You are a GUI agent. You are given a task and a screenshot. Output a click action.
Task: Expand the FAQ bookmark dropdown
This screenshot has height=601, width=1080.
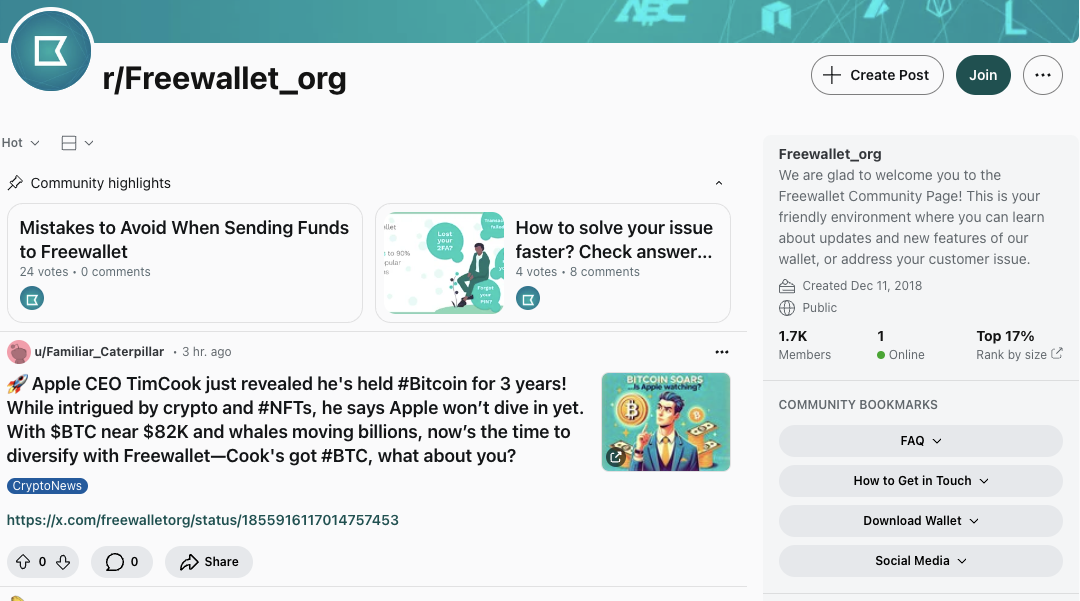920,441
